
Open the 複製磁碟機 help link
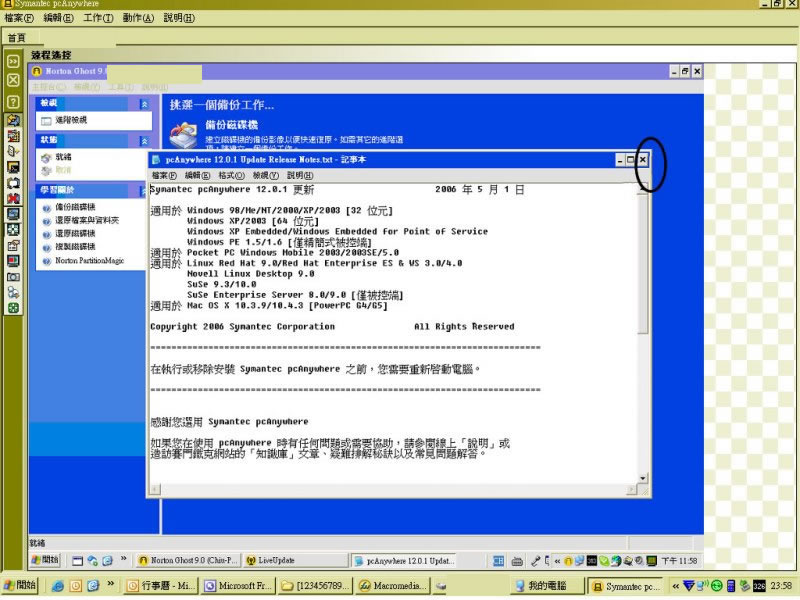(x=75, y=247)
